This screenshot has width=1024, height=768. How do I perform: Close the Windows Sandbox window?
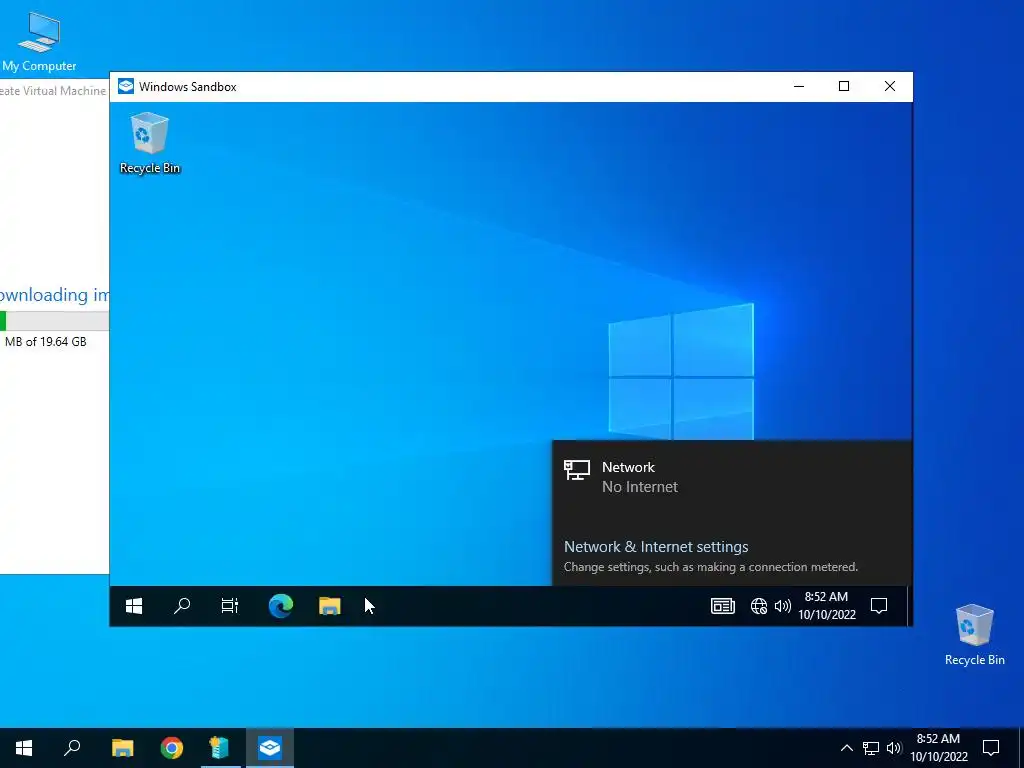889,86
